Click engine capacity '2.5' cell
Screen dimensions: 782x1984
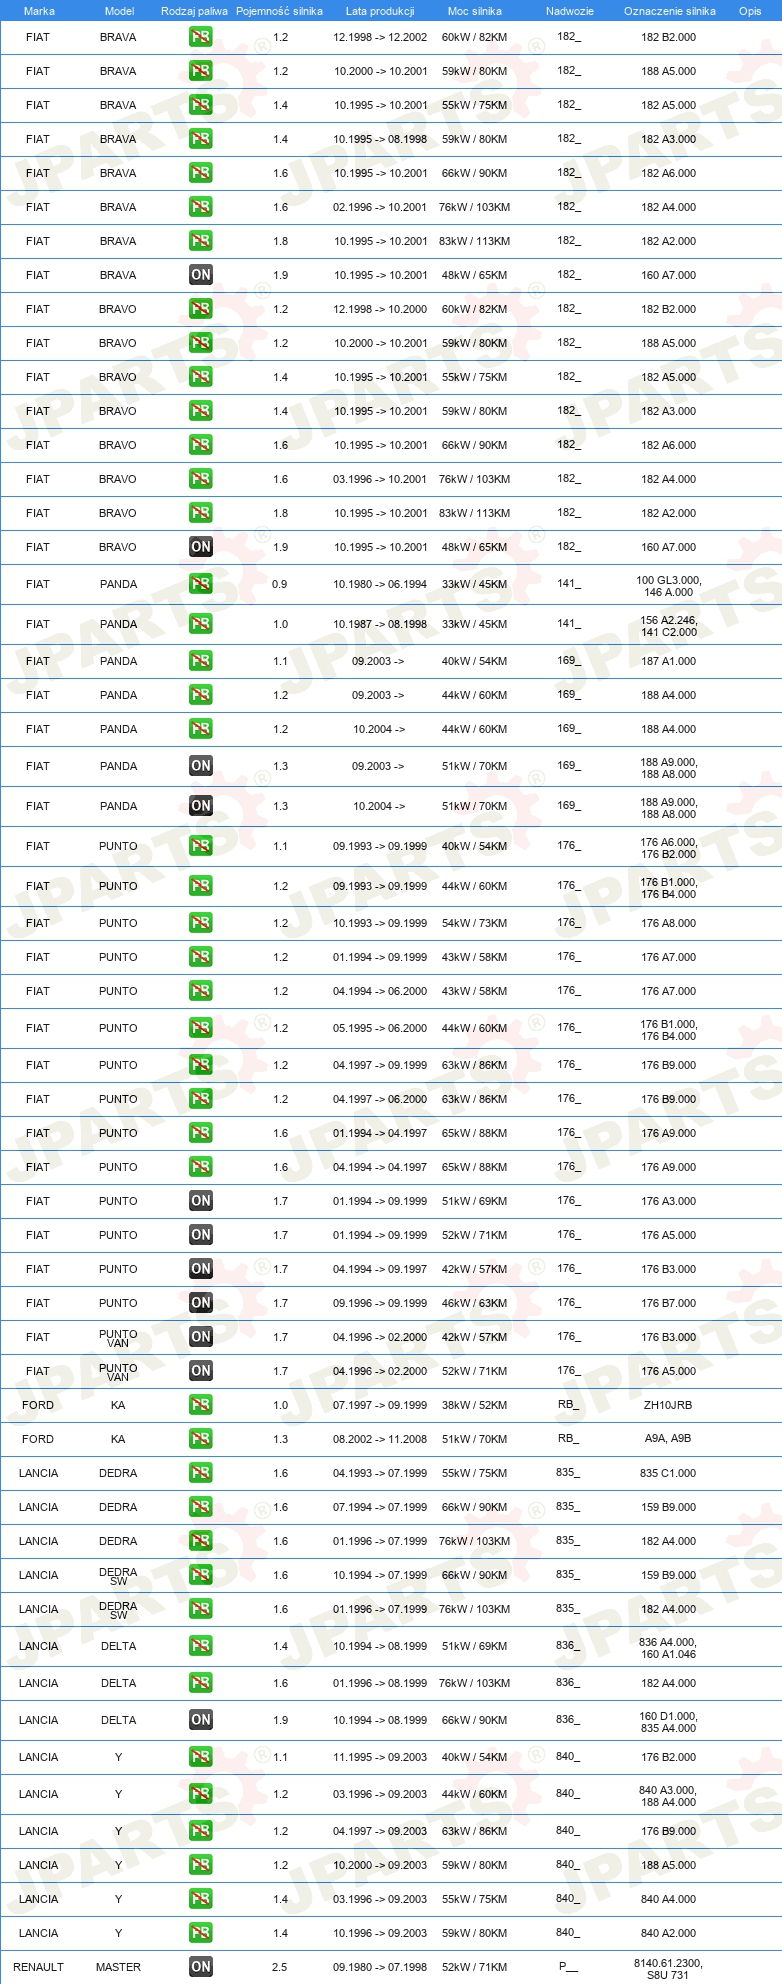(x=280, y=1967)
